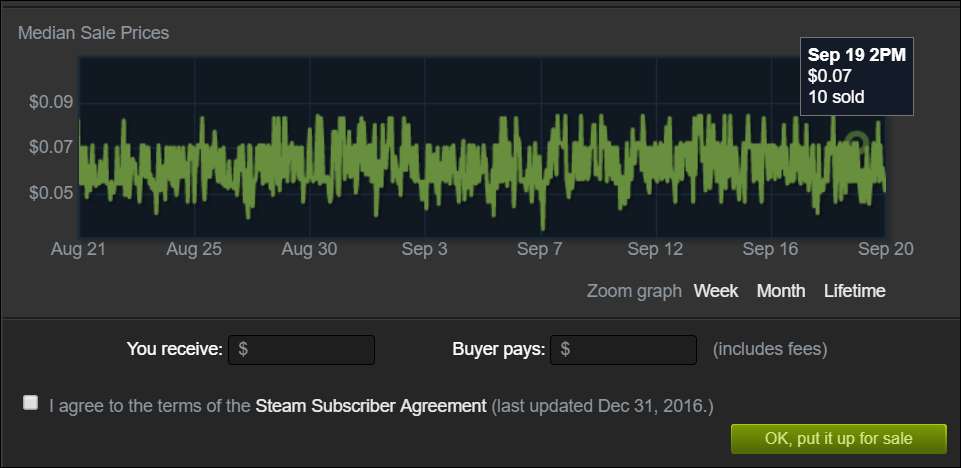Zoom graph to Week view
Image resolution: width=961 pixels, height=468 pixels.
[716, 291]
